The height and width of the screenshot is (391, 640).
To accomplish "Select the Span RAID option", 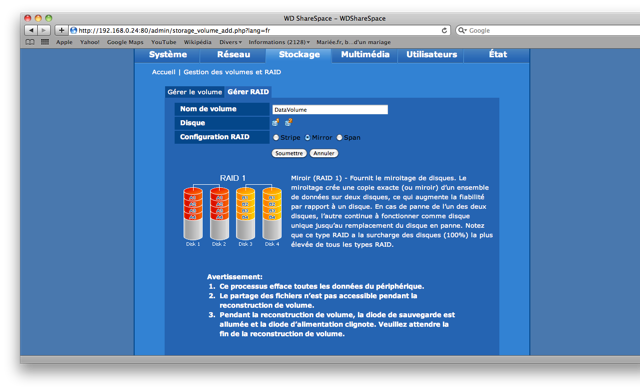I will point(339,138).
